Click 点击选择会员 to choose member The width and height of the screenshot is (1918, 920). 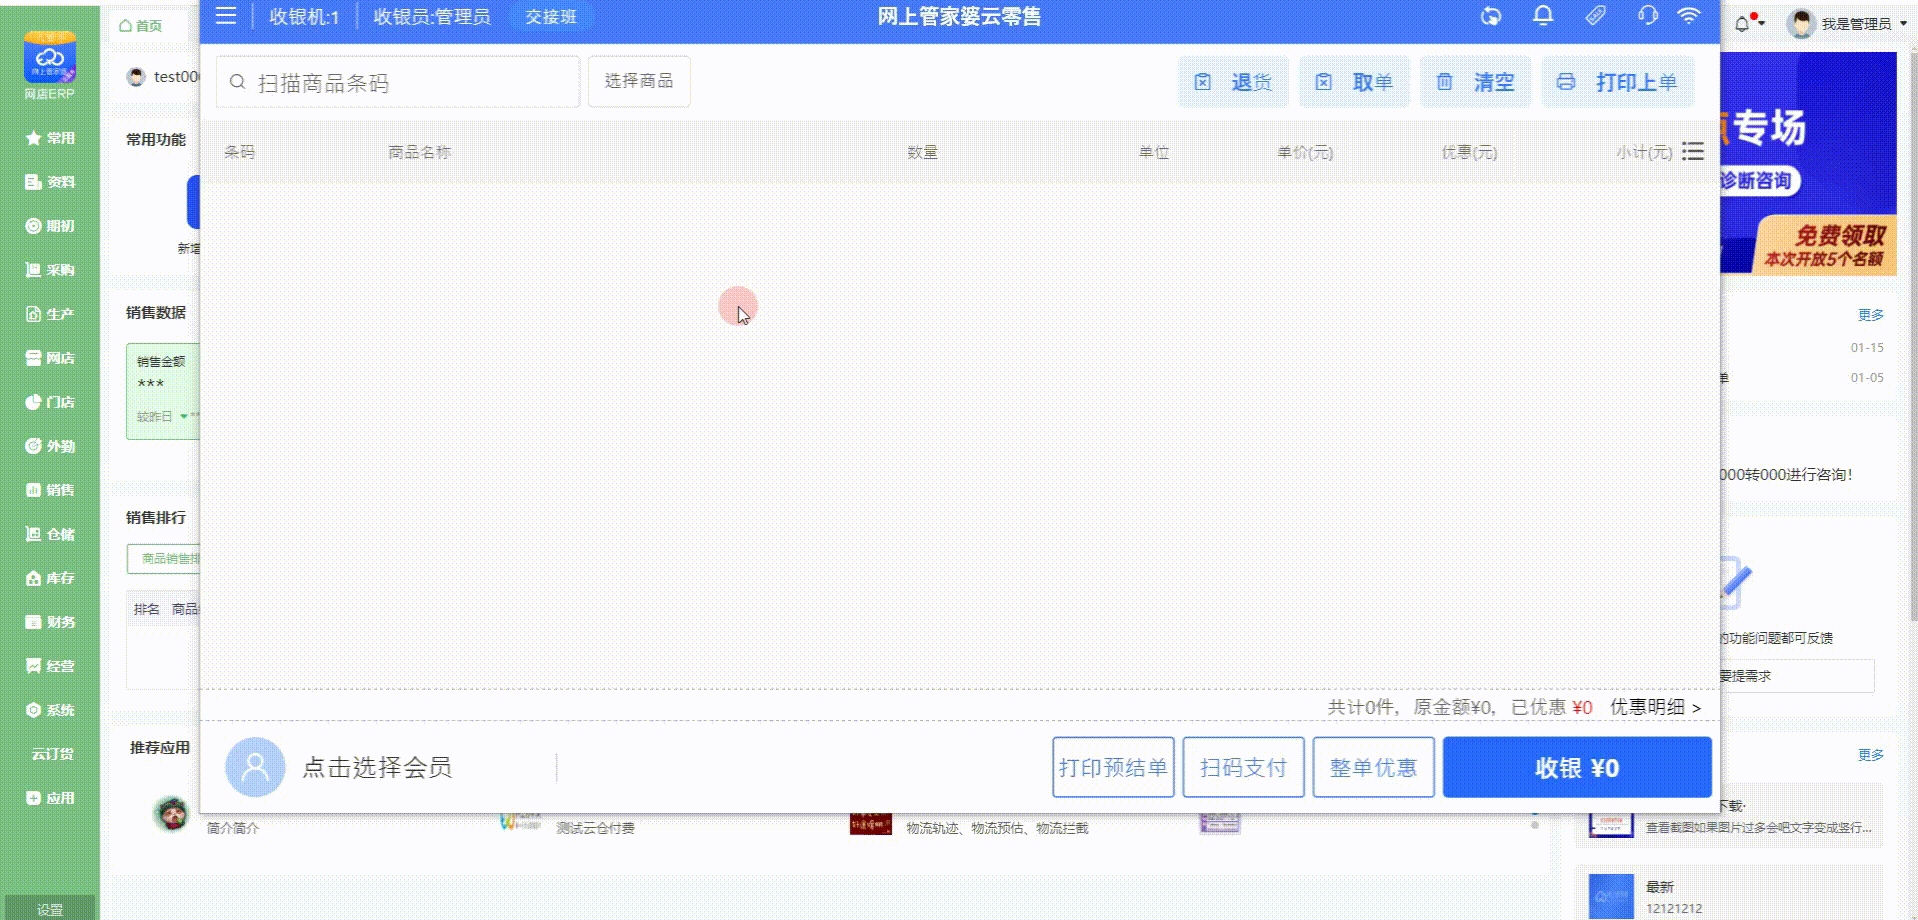(x=377, y=767)
